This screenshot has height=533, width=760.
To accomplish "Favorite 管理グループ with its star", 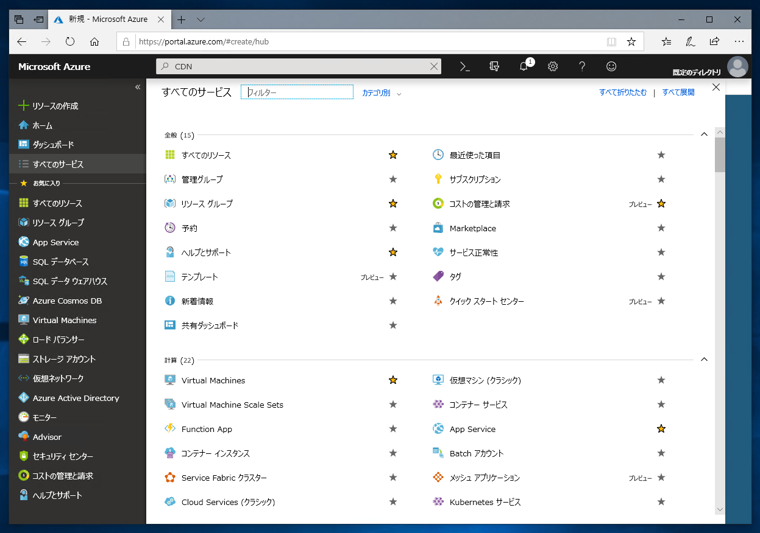I will 393,179.
